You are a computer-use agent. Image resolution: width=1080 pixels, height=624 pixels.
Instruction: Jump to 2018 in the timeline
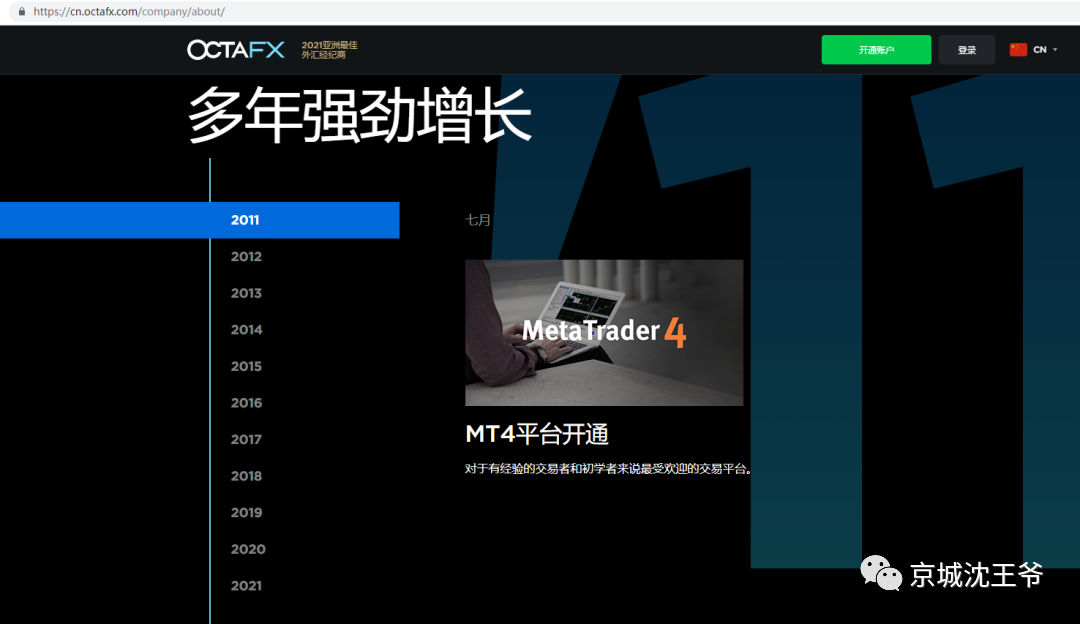(x=246, y=475)
